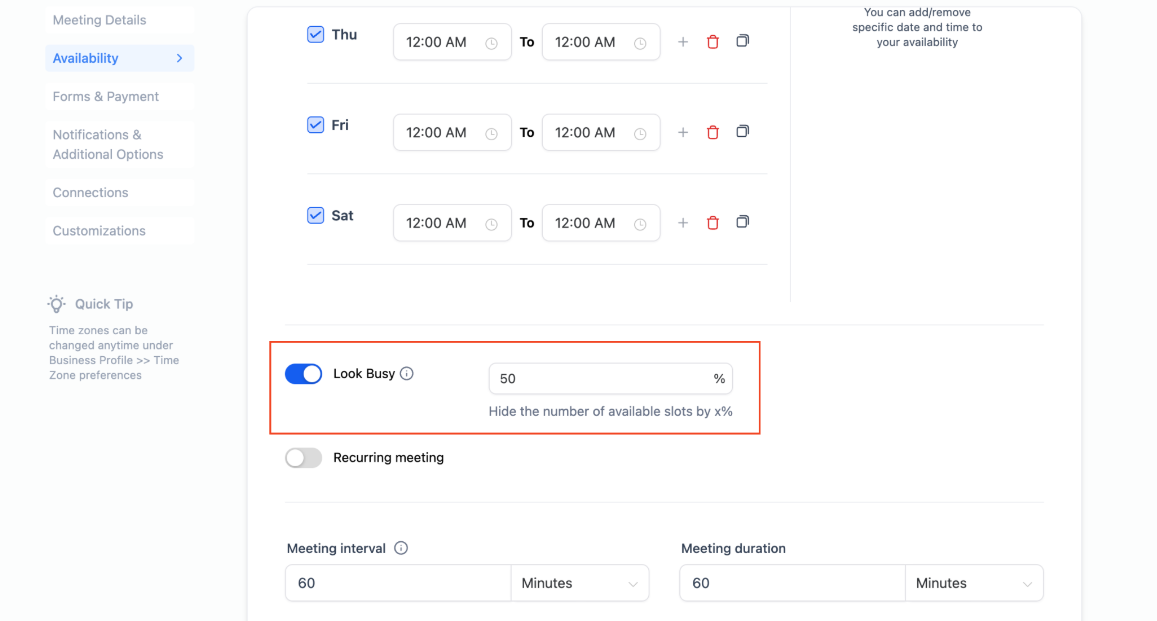
Task: Add another time slot for Friday
Action: pyautogui.click(x=683, y=132)
